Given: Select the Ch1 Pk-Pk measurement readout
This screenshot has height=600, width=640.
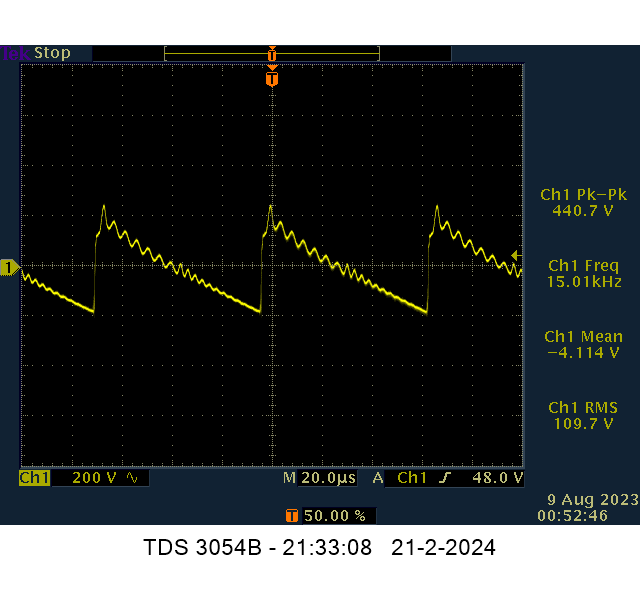Looking at the screenshot, I should pyautogui.click(x=581, y=203).
